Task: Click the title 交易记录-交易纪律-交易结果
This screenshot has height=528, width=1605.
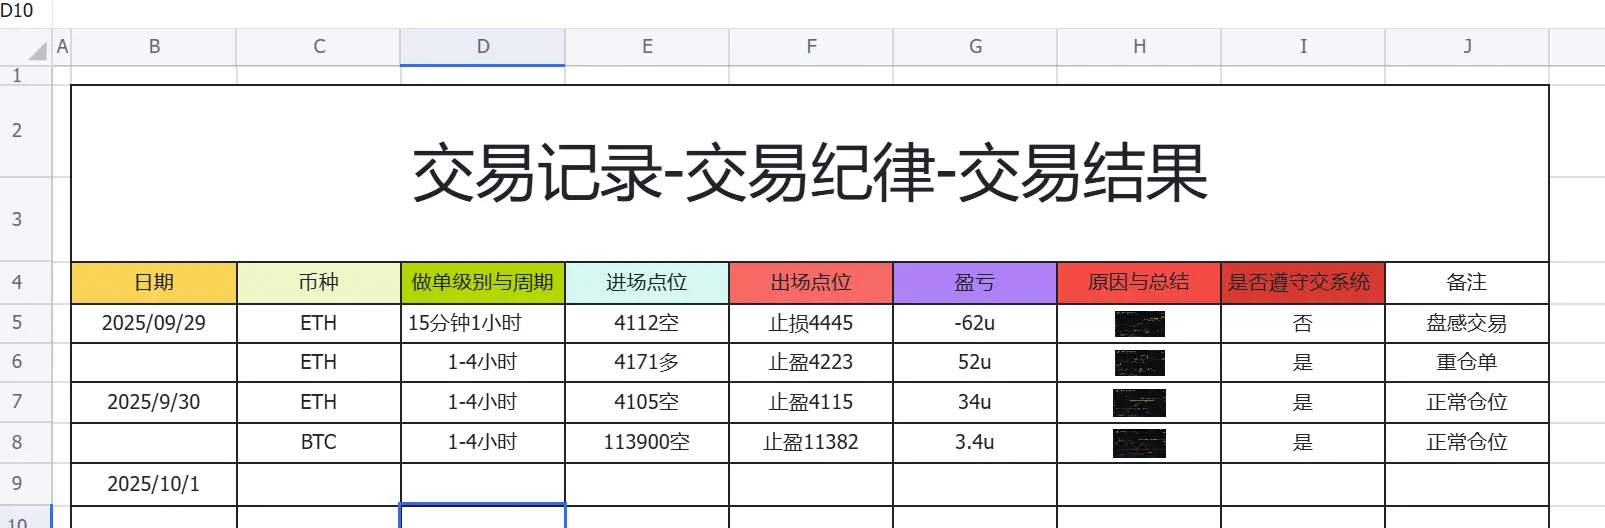Action: coord(810,174)
